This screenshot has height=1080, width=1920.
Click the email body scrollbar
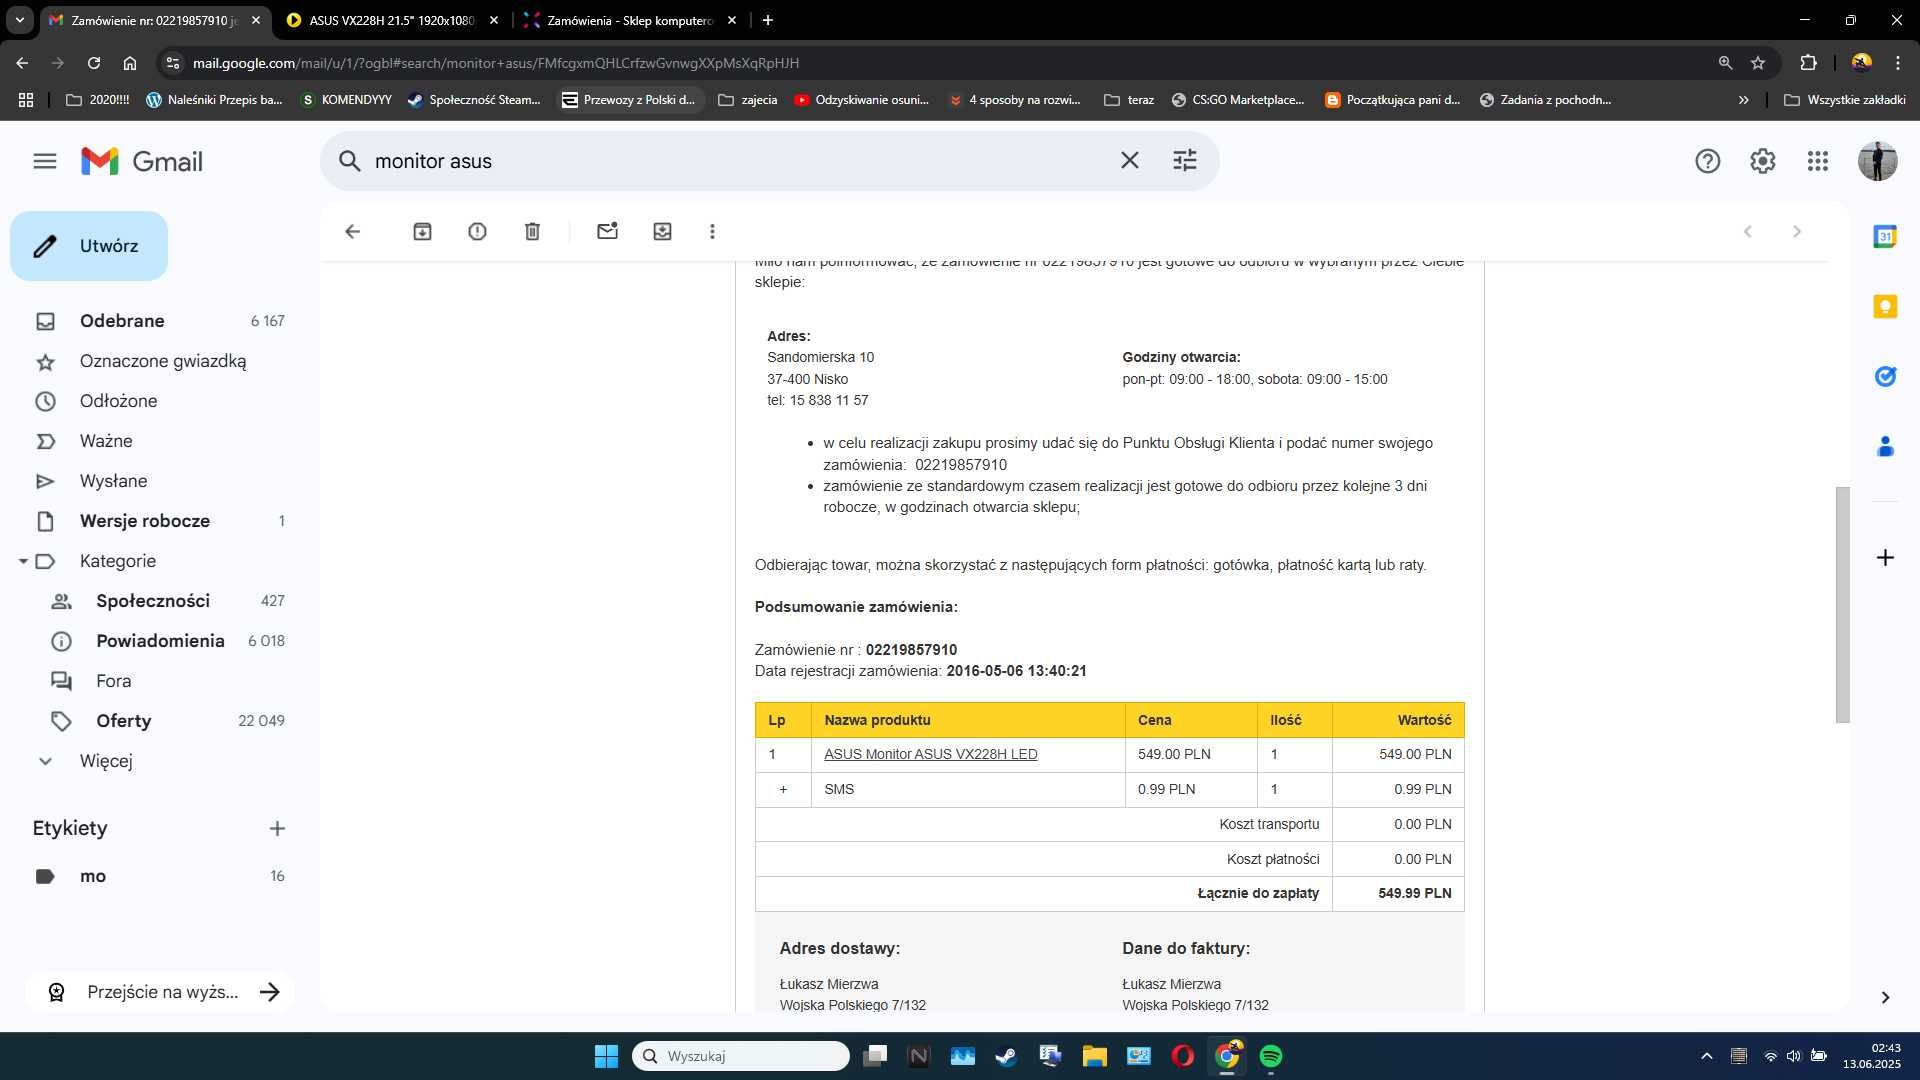[x=1842, y=604]
